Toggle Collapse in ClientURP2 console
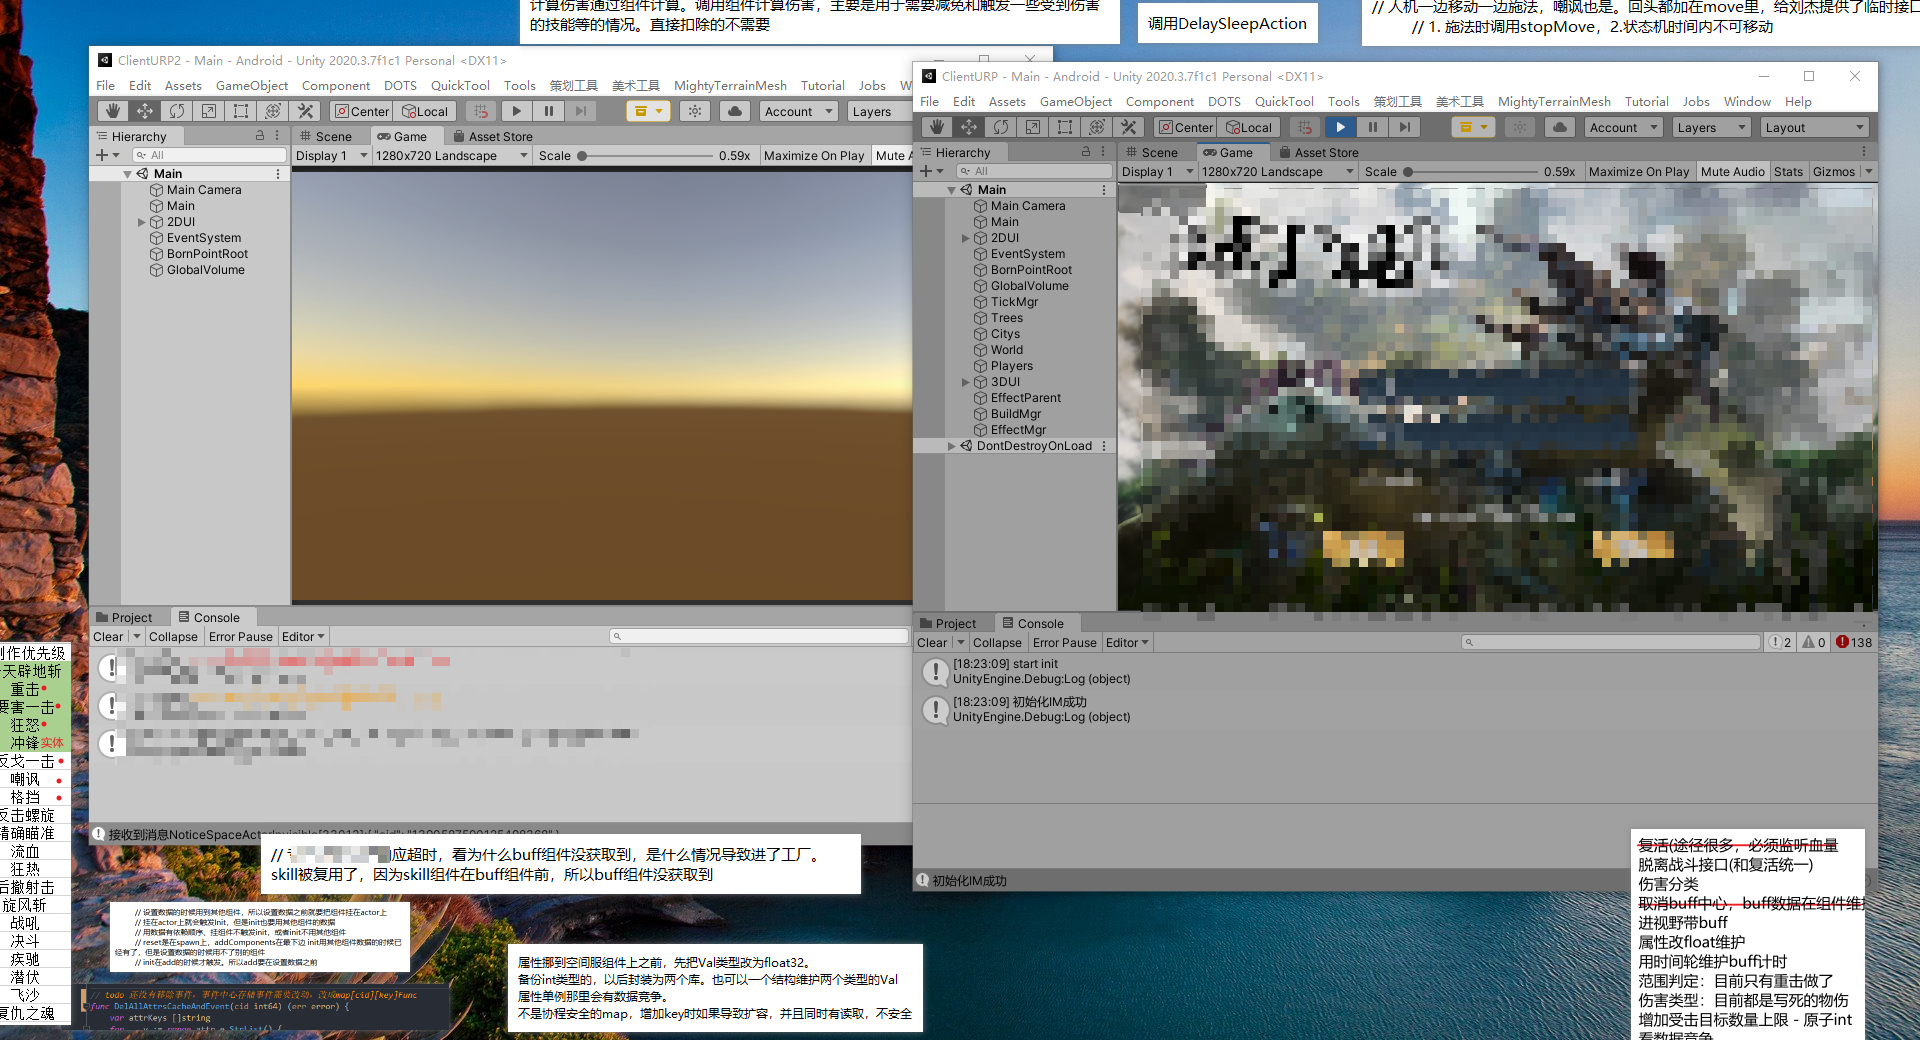Viewport: 1920px width, 1040px height. point(173,637)
